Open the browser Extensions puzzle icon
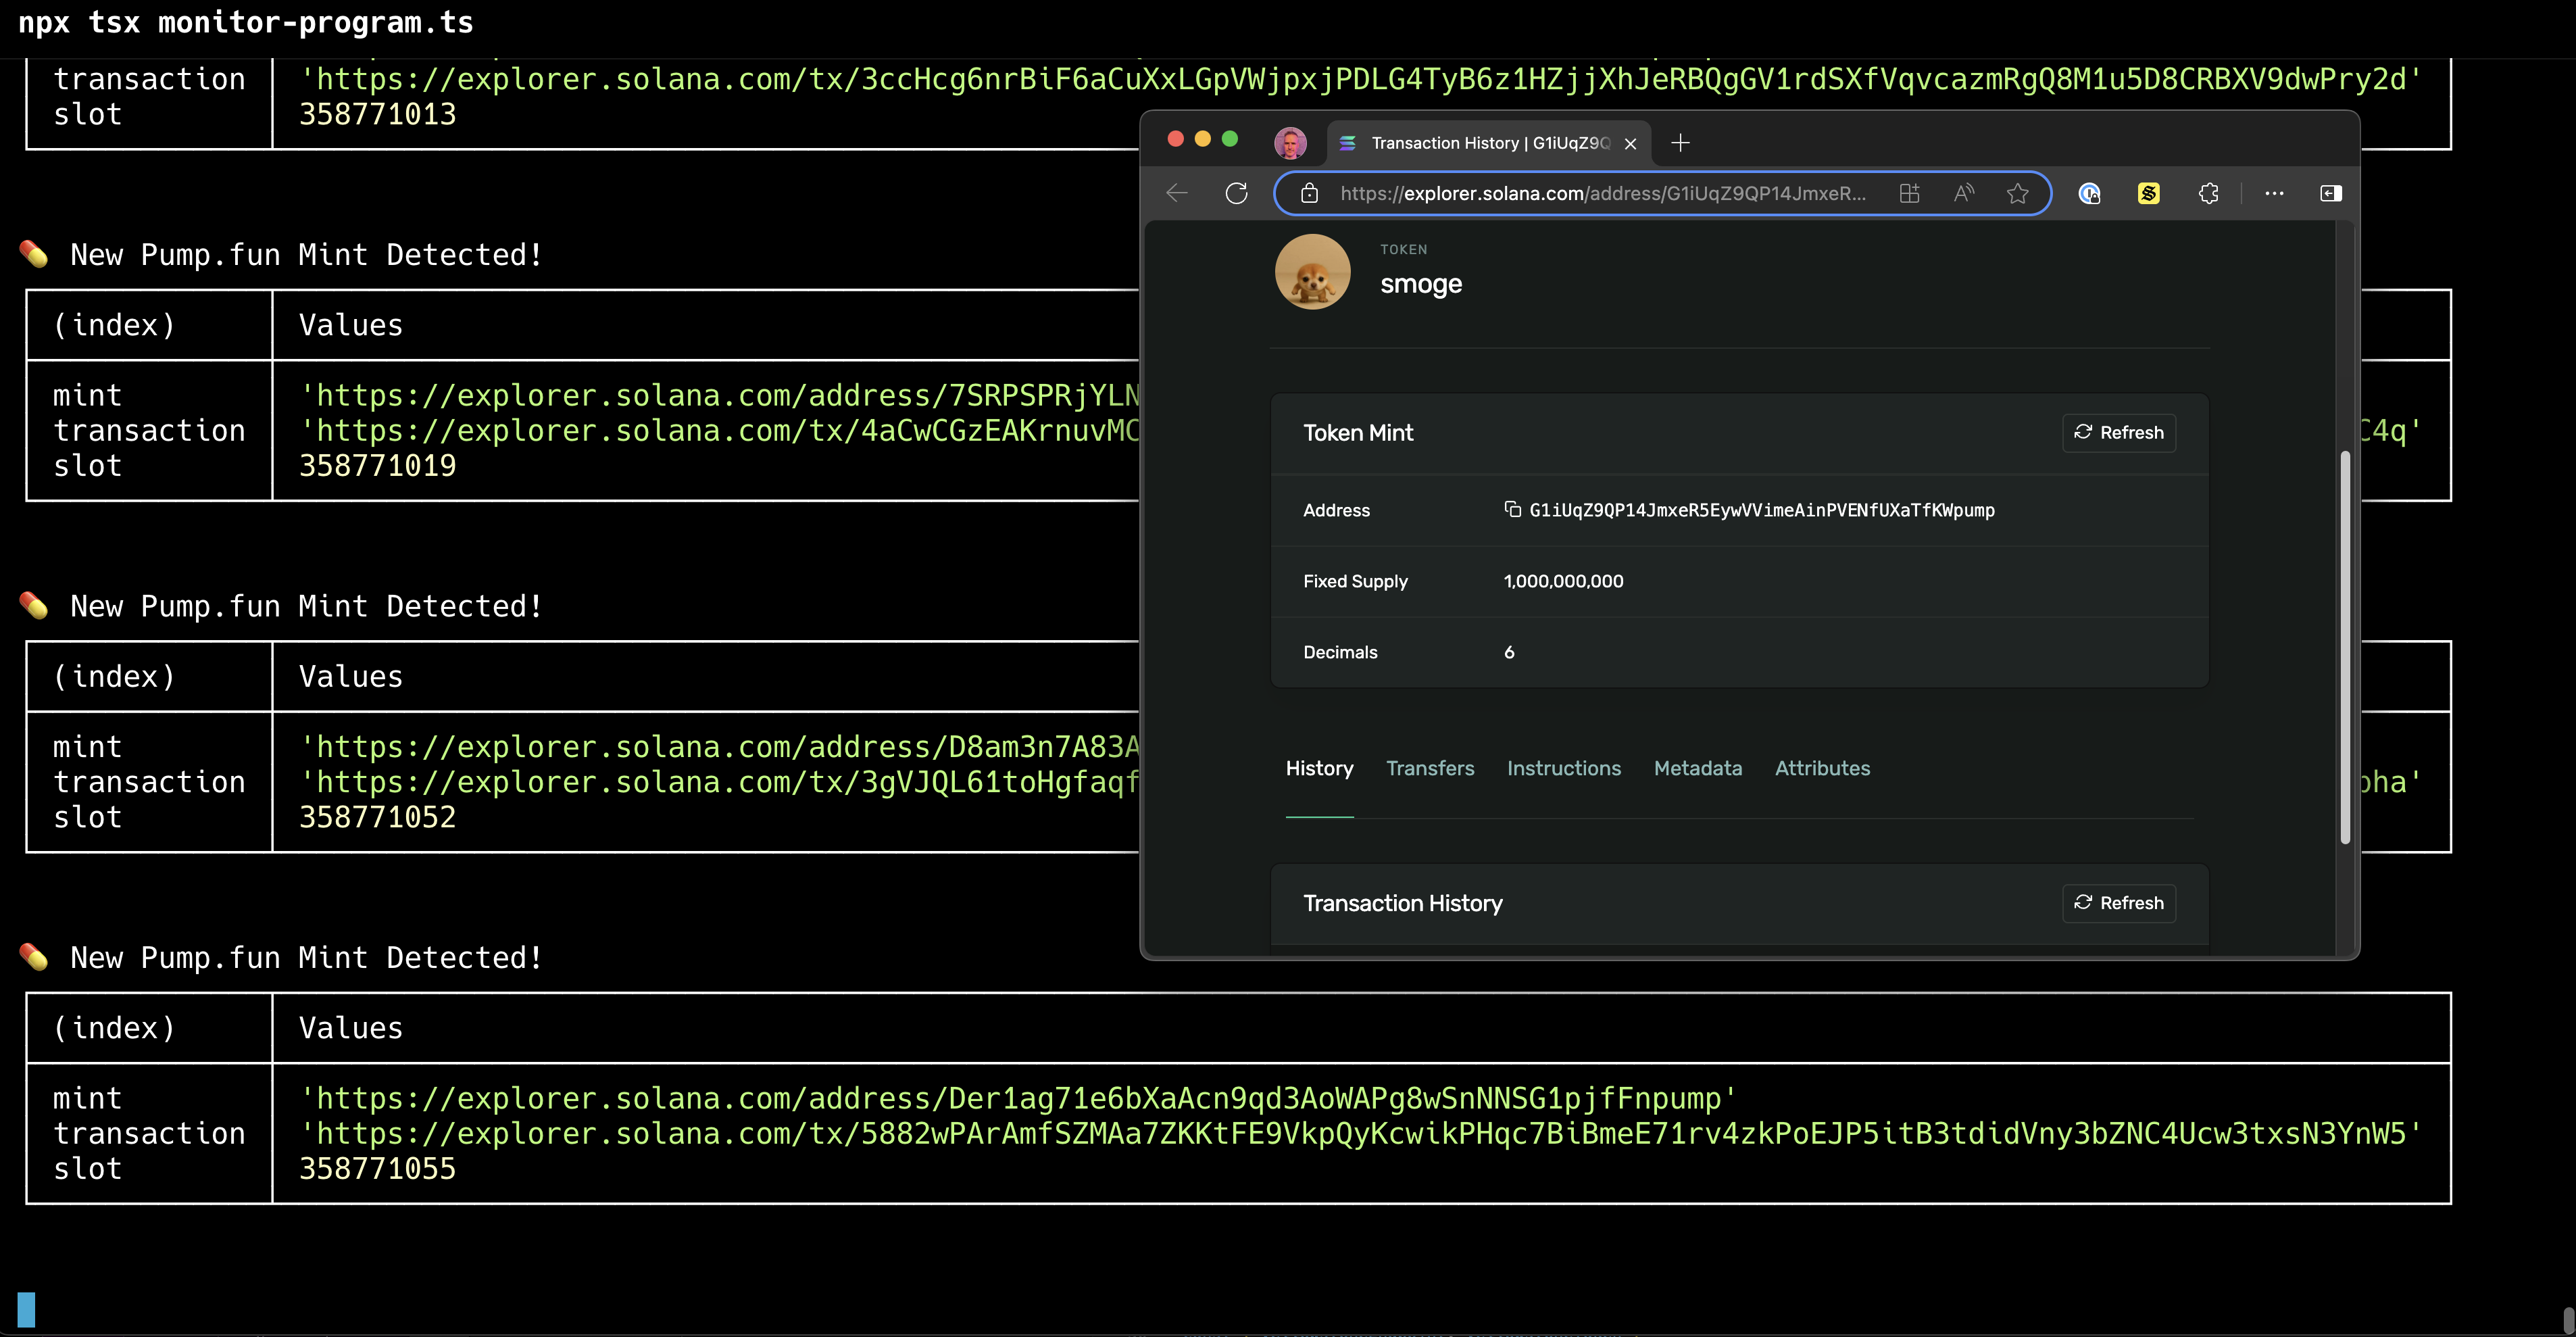Viewport: 2576px width, 1337px height. 2209,193
